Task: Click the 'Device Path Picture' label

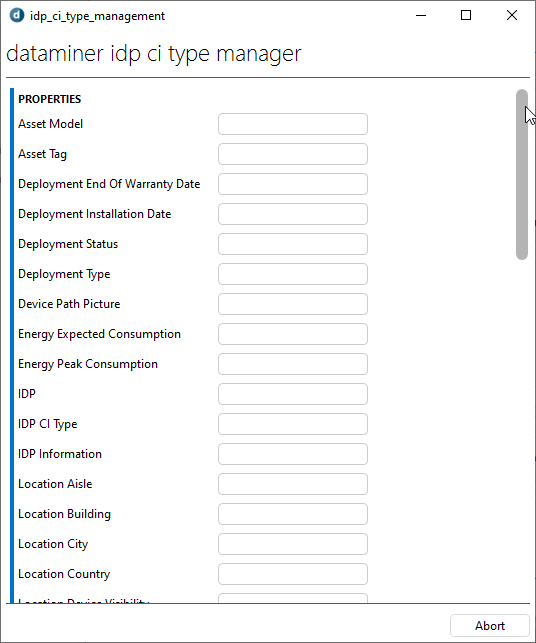Action: click(69, 304)
